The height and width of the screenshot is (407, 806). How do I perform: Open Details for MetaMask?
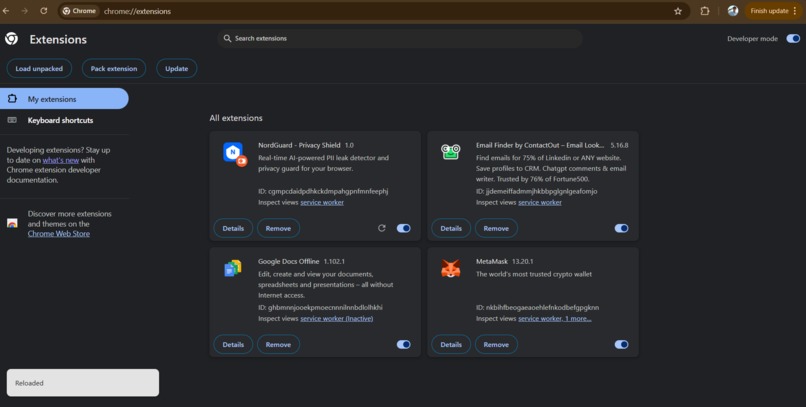pos(451,344)
